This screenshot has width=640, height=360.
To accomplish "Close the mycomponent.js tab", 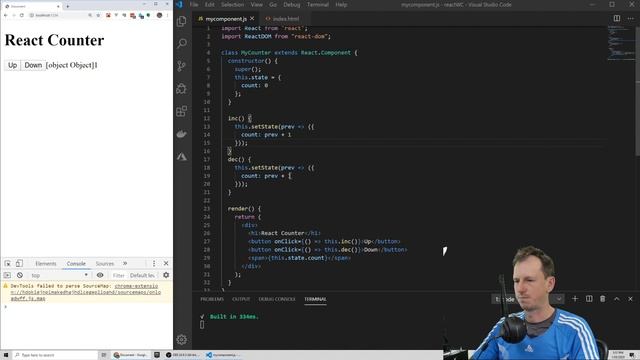I will 252,18.
